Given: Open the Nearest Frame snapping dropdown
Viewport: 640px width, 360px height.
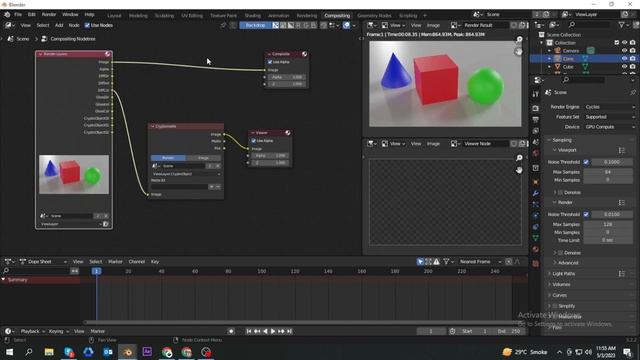Looking at the screenshot, I should (480, 262).
